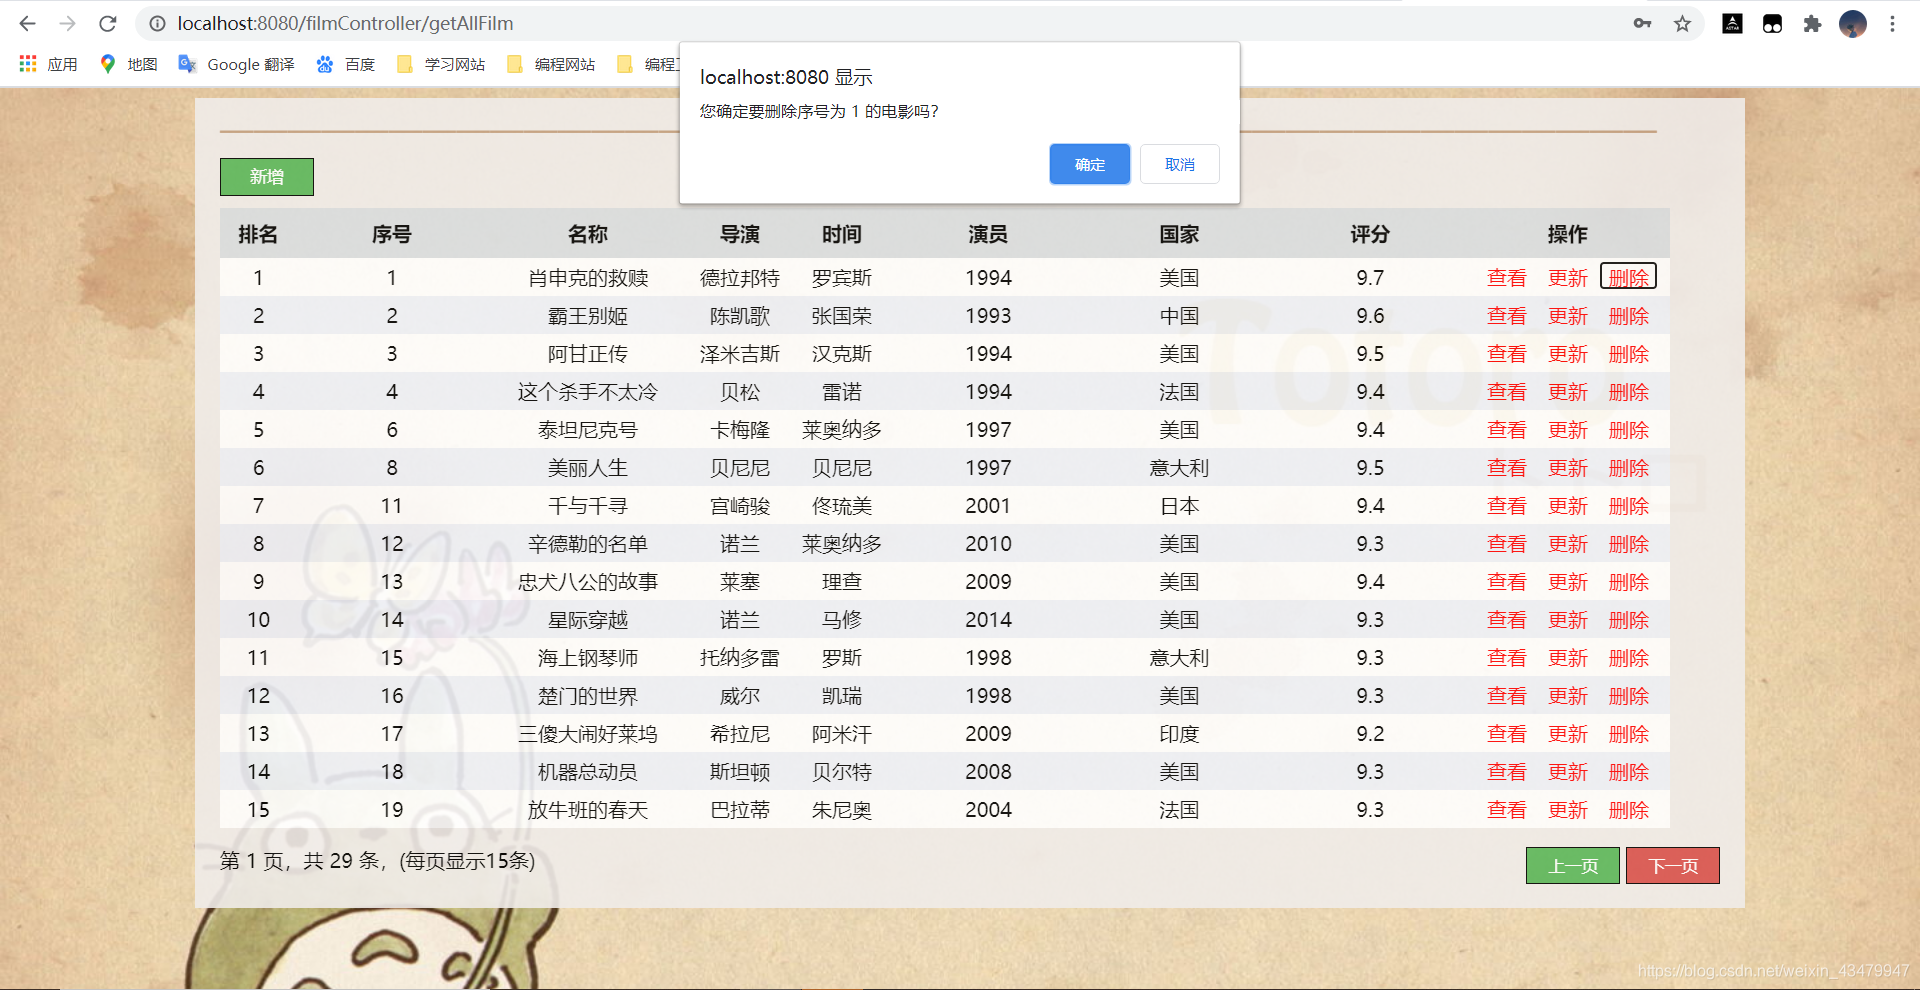Click 删除 for 霸王别姬

(x=1628, y=316)
